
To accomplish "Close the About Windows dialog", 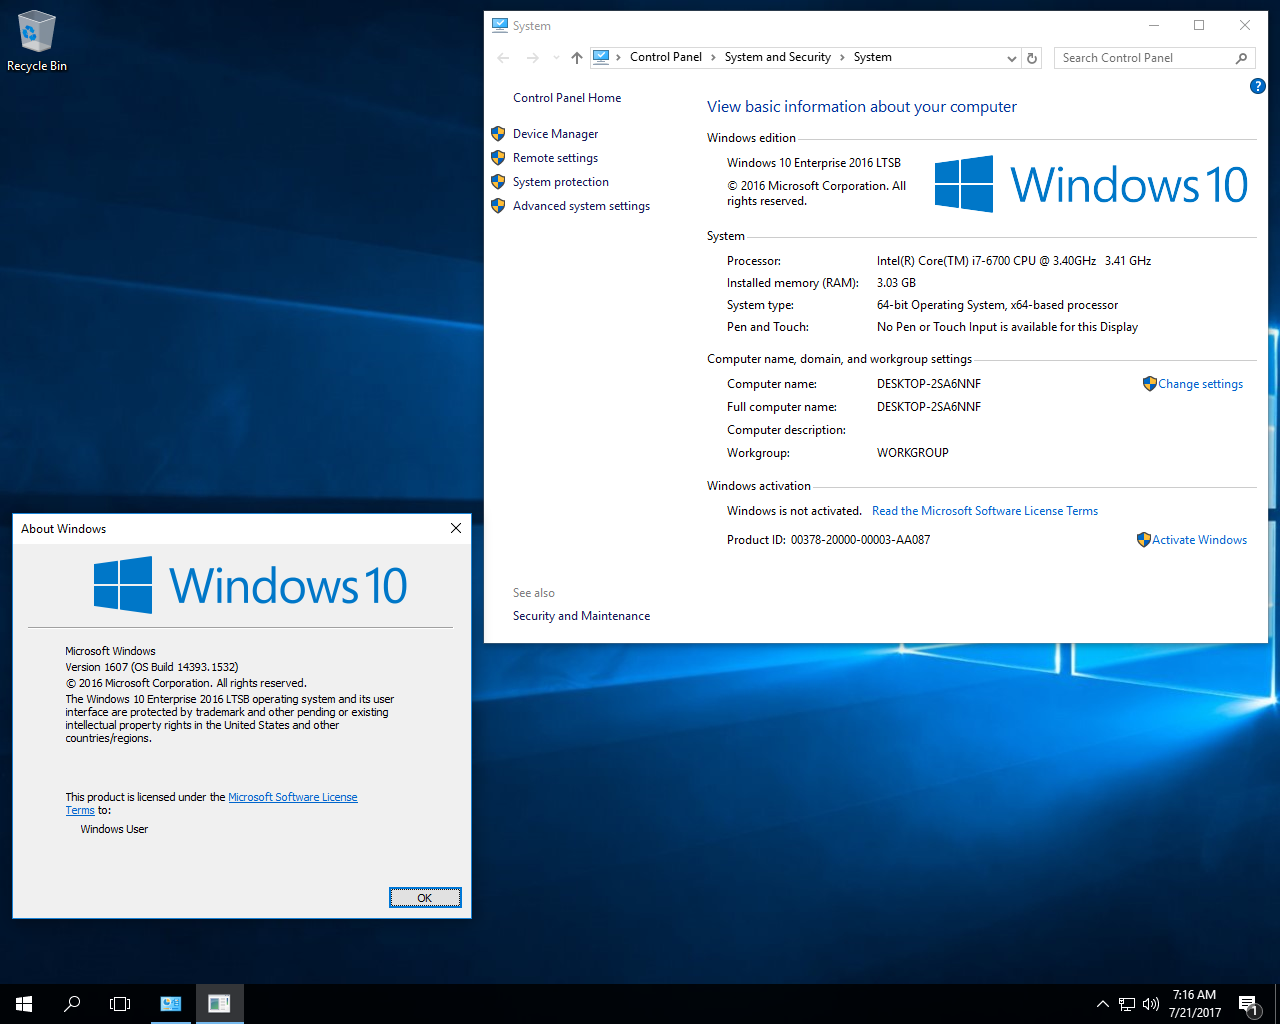I will click(456, 528).
